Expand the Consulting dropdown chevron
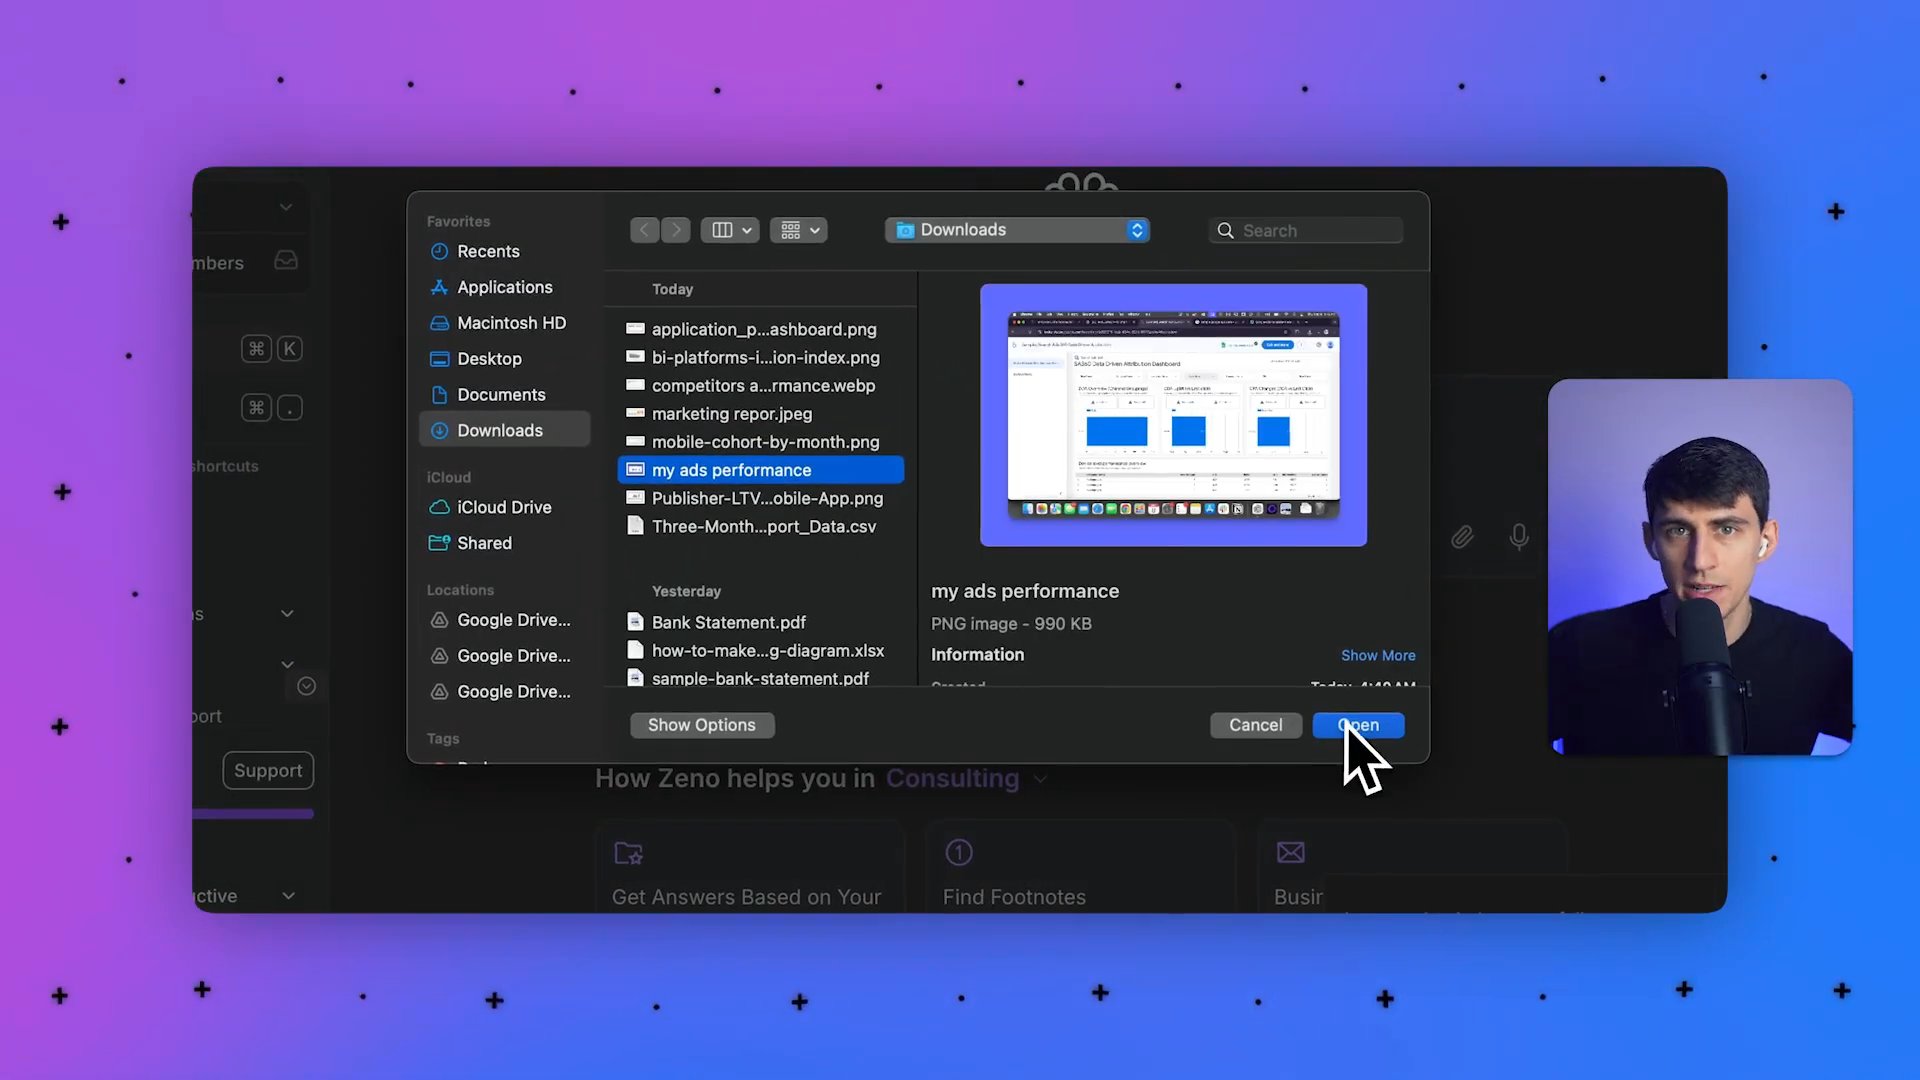 (x=1041, y=779)
